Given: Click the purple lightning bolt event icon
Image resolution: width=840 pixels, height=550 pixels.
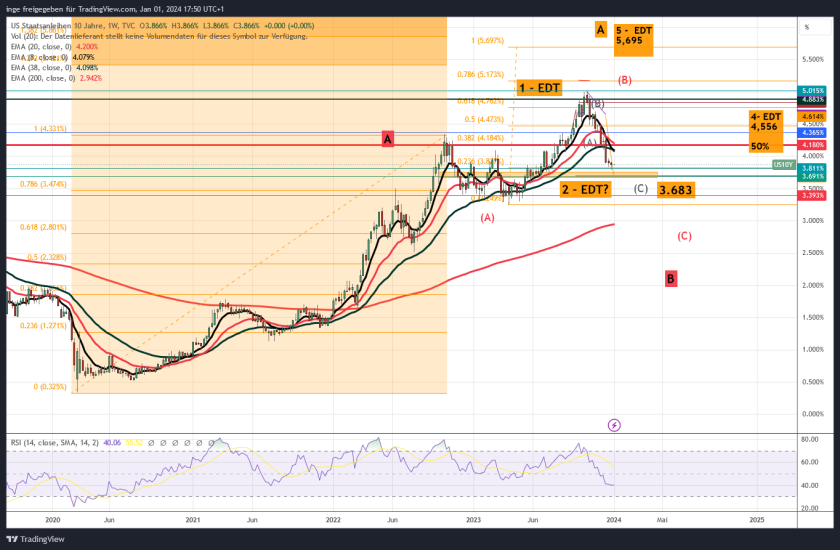Looking at the screenshot, I should click(614, 424).
